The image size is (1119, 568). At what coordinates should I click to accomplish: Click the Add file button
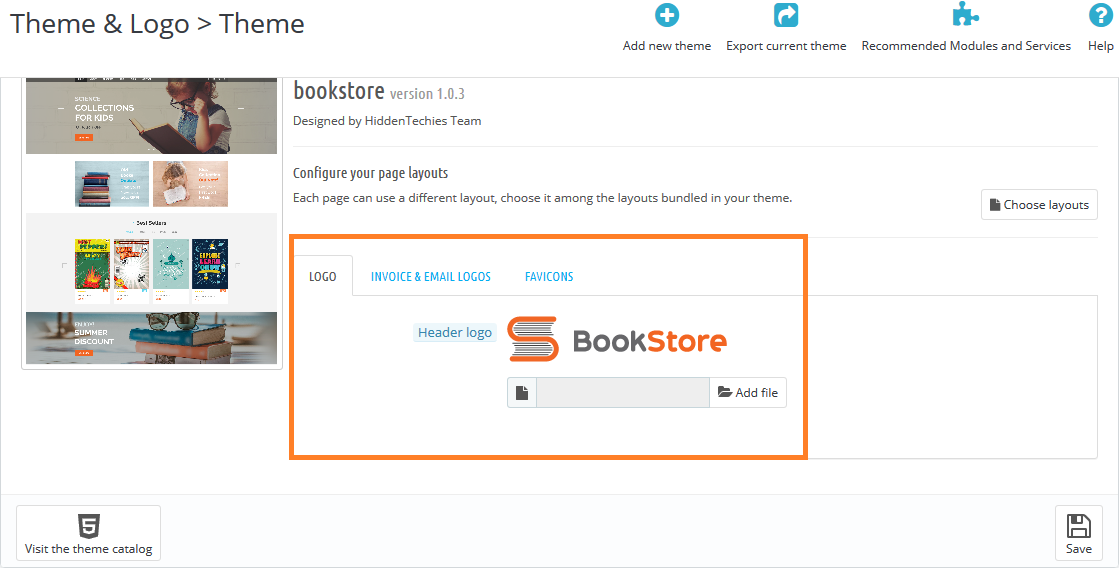(747, 392)
